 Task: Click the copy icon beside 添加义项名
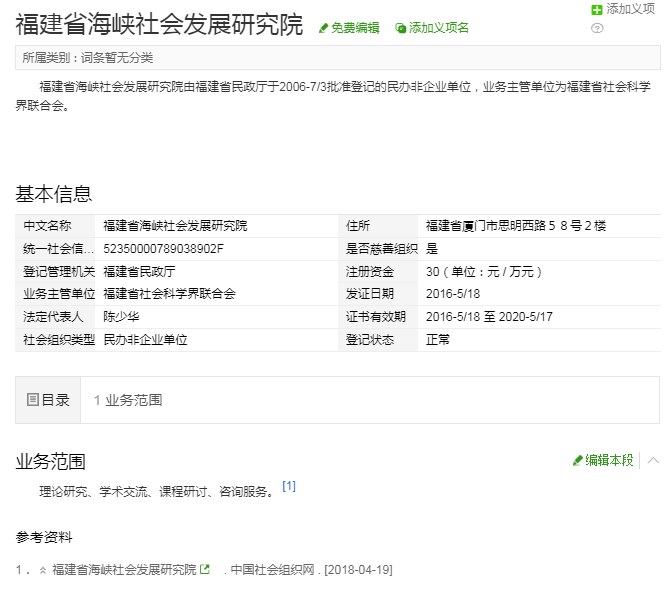tap(400, 29)
